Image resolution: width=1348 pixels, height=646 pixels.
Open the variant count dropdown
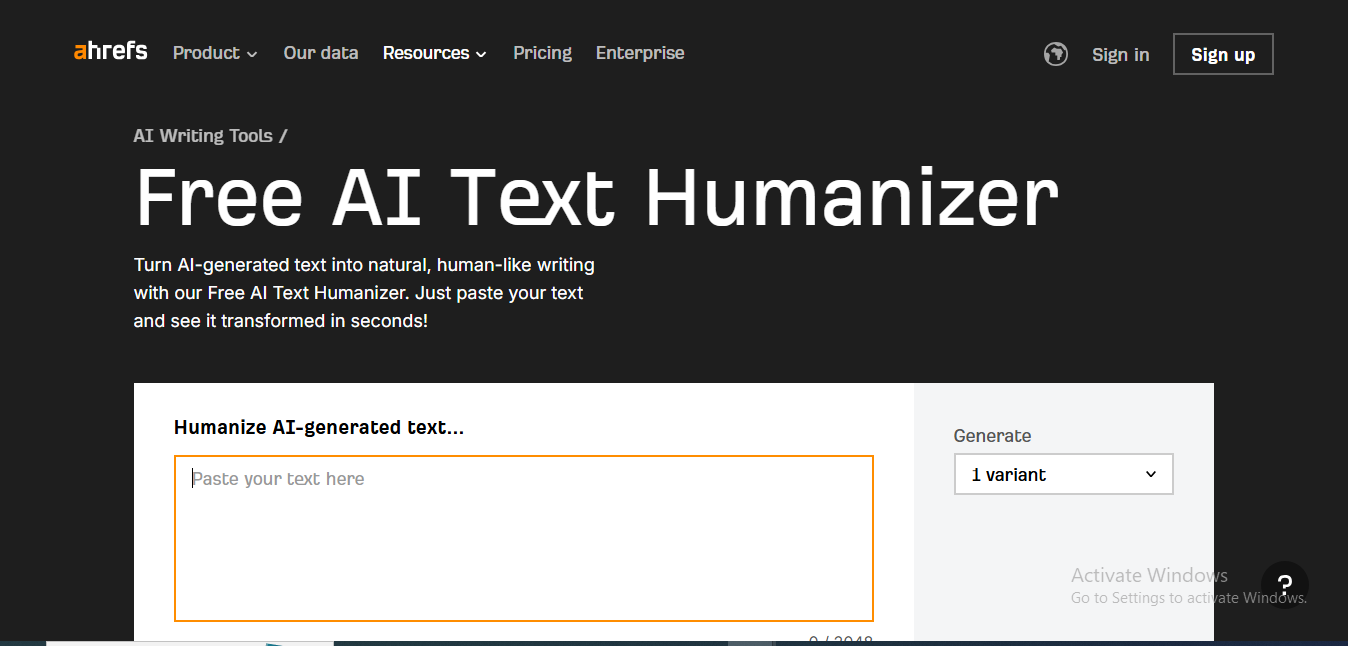[x=1063, y=473]
